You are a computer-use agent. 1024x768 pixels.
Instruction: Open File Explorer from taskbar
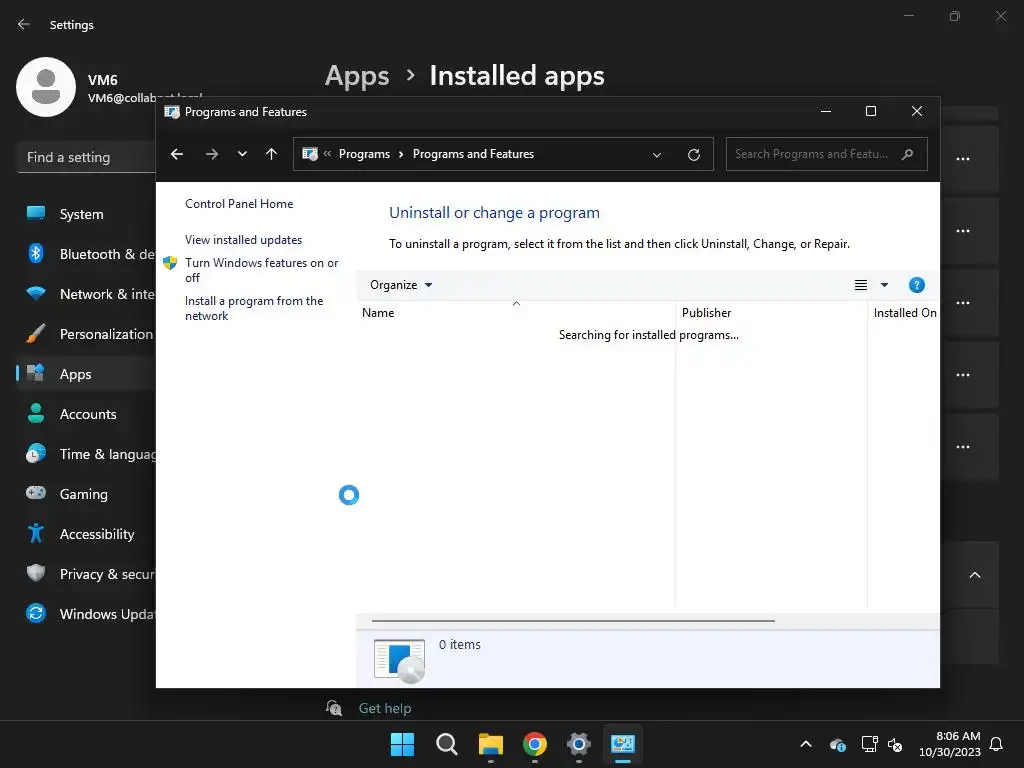tap(490, 744)
